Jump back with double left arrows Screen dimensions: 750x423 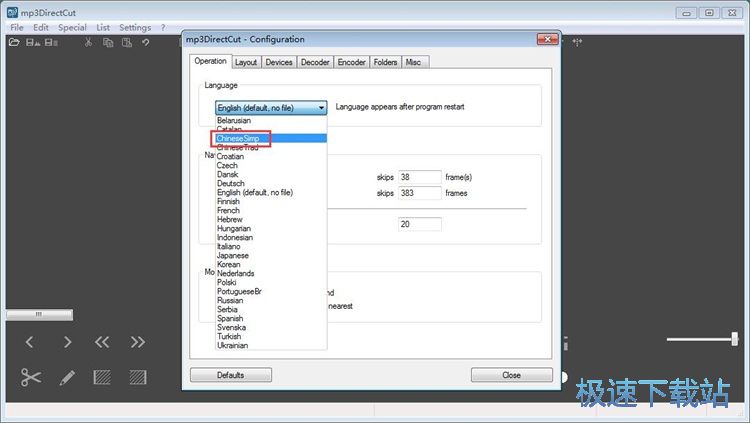102,342
